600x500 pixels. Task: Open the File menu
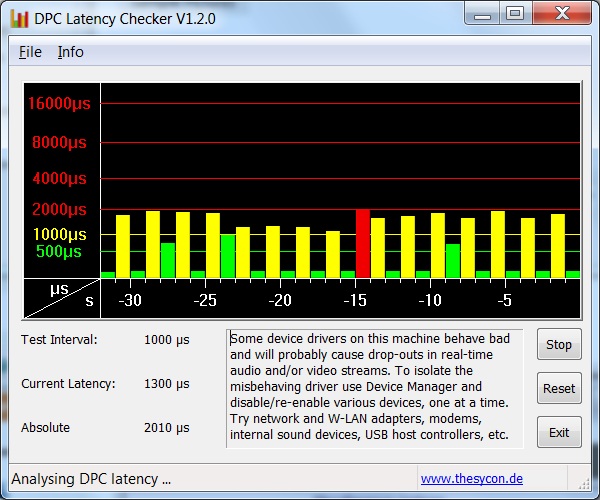pos(30,52)
